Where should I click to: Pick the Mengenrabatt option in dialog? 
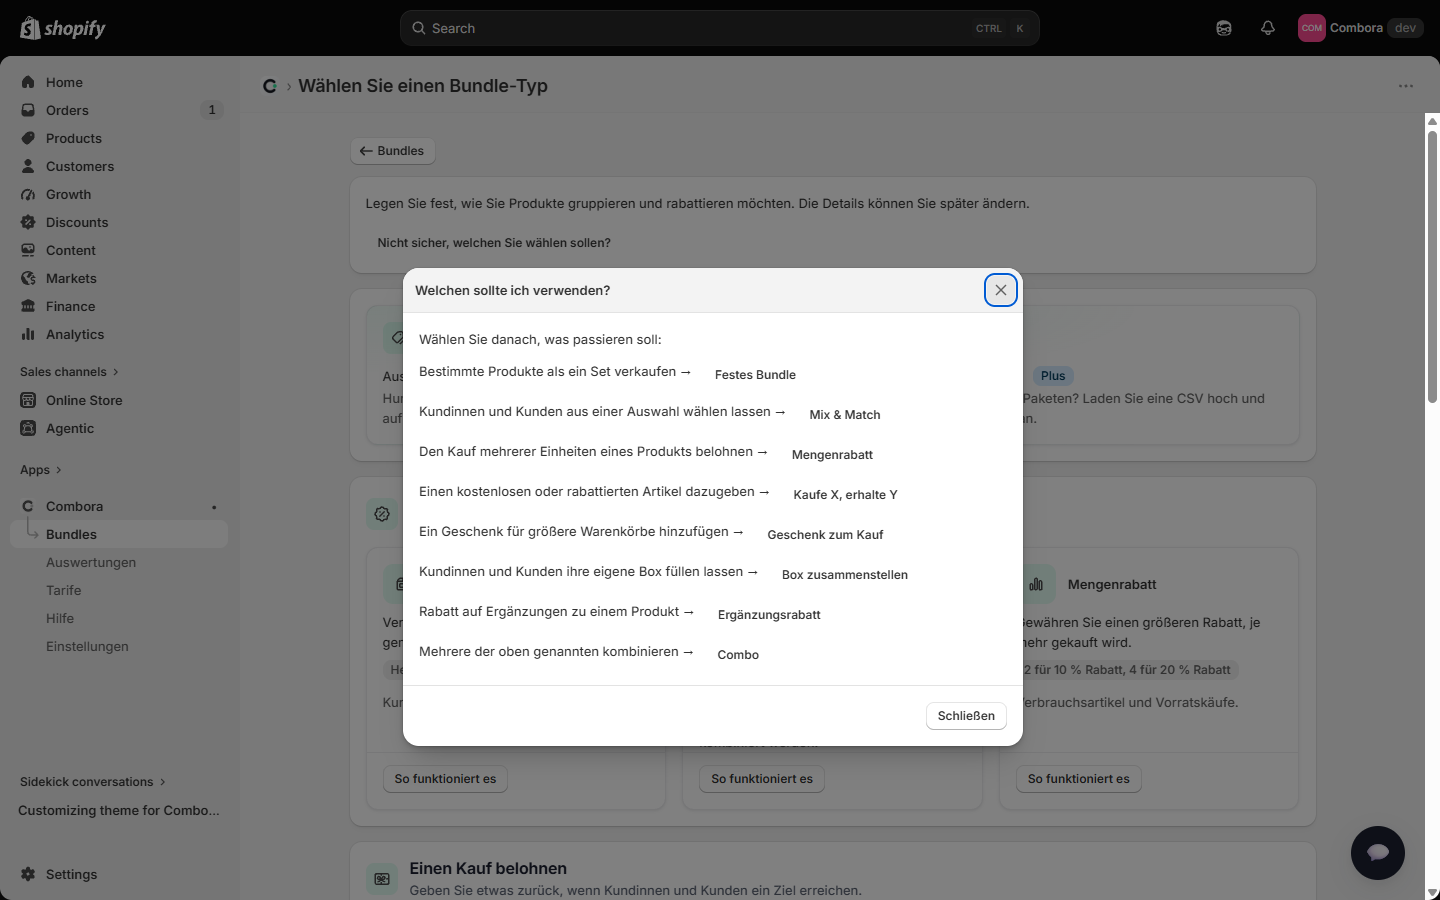pyautogui.click(x=832, y=455)
